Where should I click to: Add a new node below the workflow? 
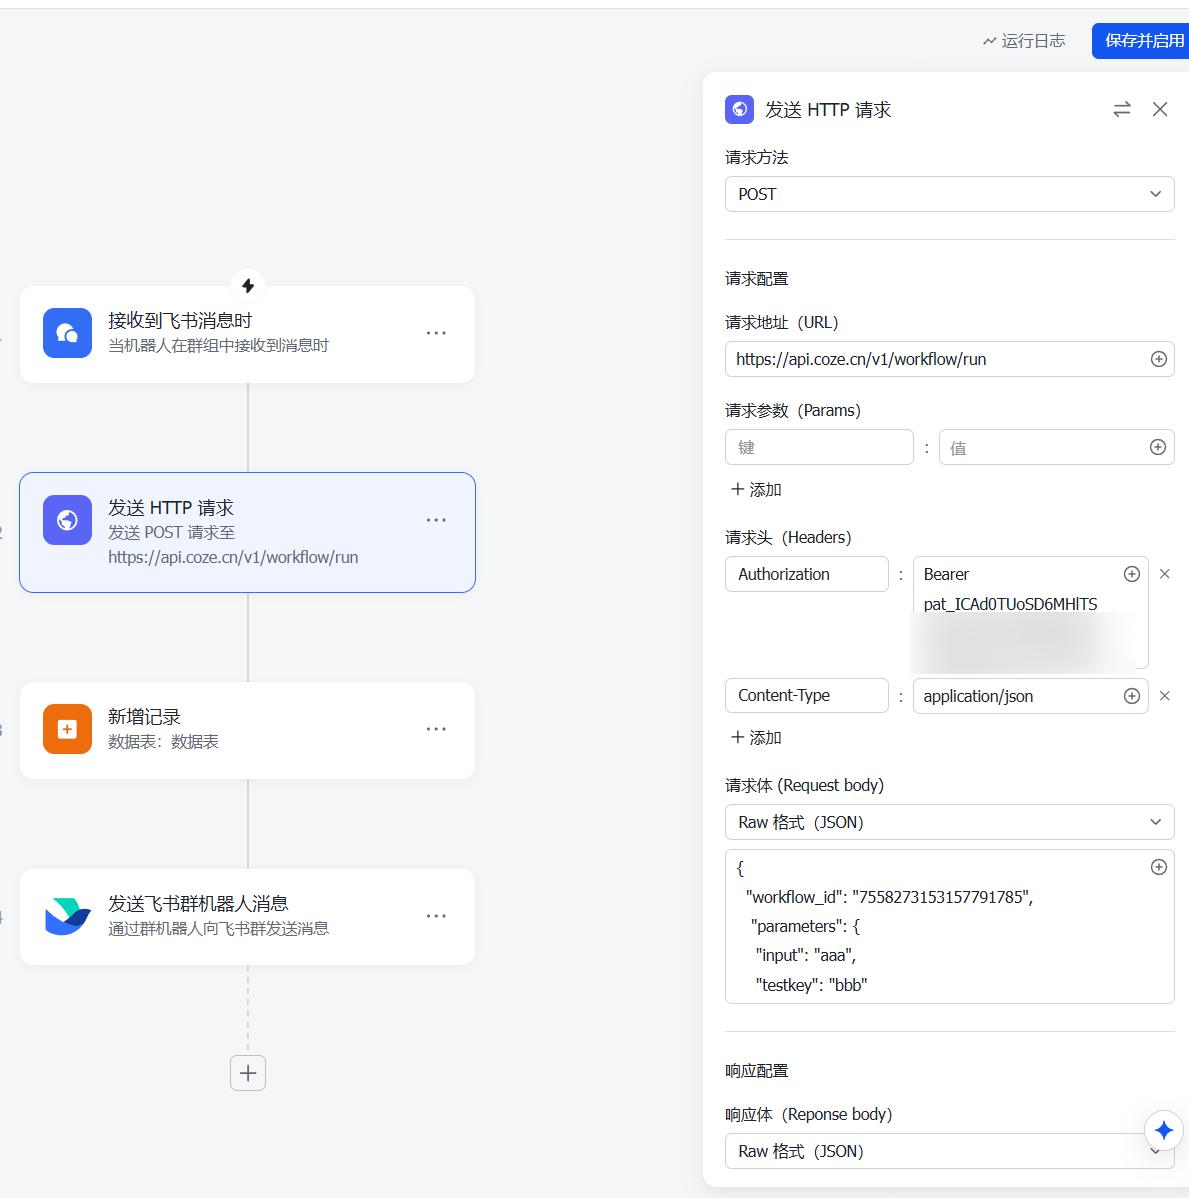pyautogui.click(x=248, y=1073)
